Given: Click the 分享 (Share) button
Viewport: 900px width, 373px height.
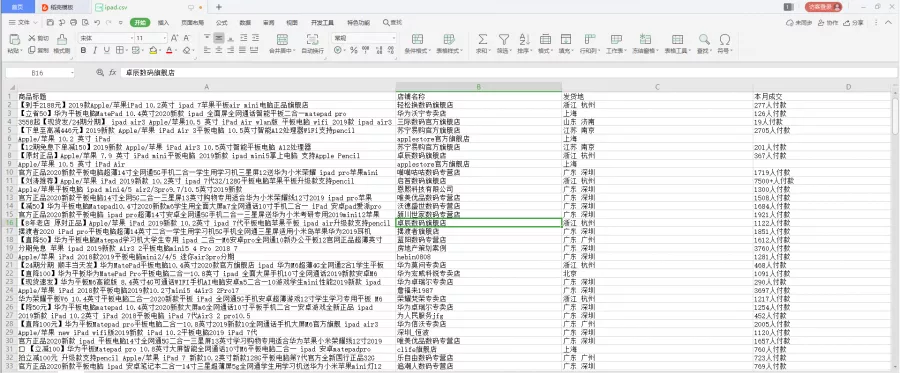Looking at the screenshot, I should click(854, 22).
